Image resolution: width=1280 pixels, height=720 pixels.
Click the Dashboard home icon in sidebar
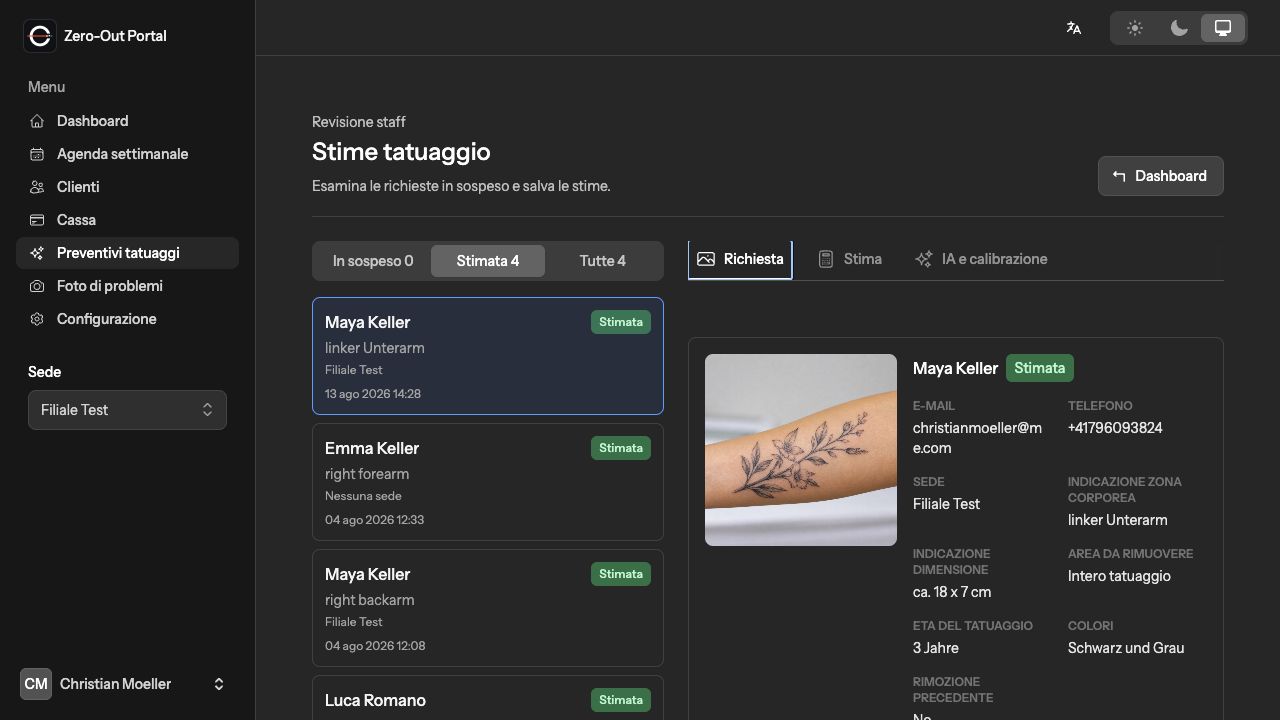[x=37, y=121]
